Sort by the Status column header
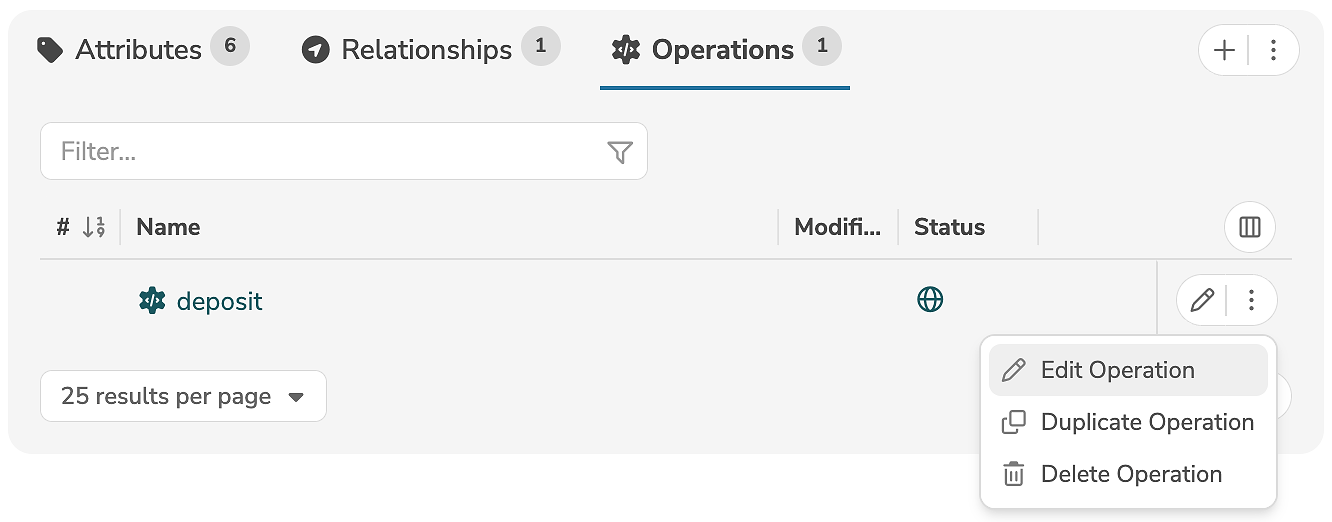 [949, 227]
